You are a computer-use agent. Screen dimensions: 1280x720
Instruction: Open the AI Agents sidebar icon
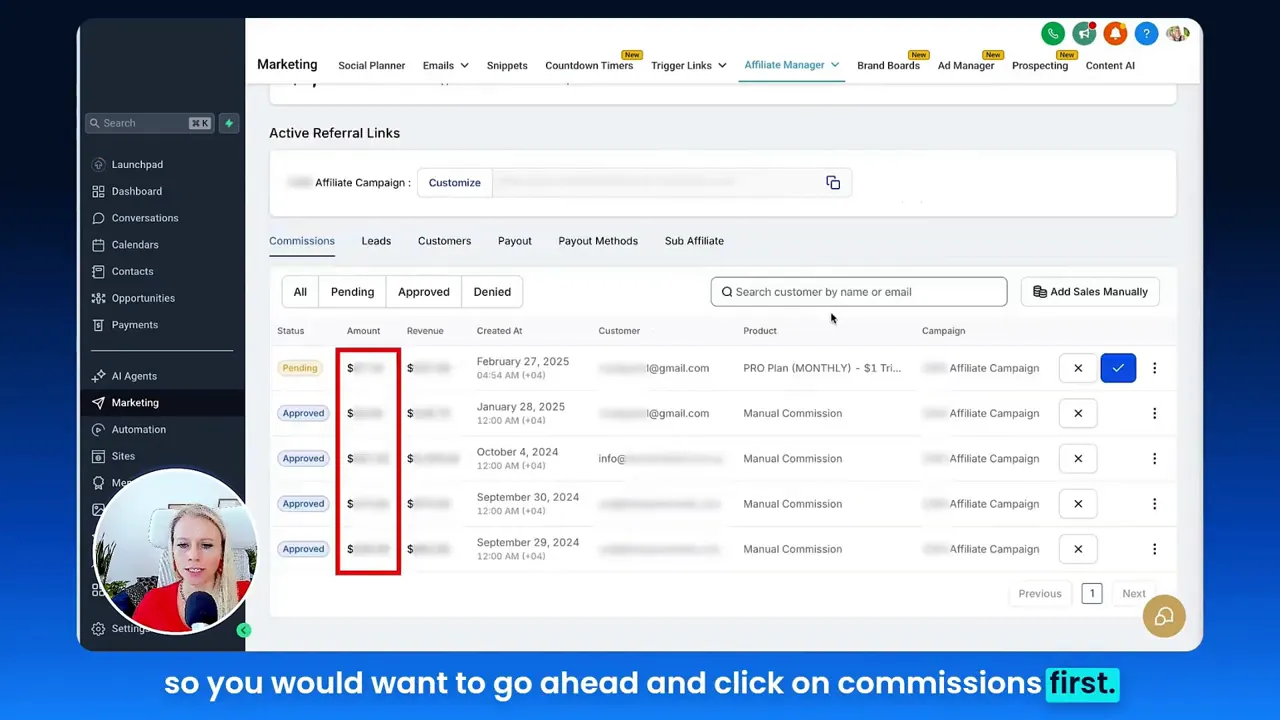pos(98,375)
